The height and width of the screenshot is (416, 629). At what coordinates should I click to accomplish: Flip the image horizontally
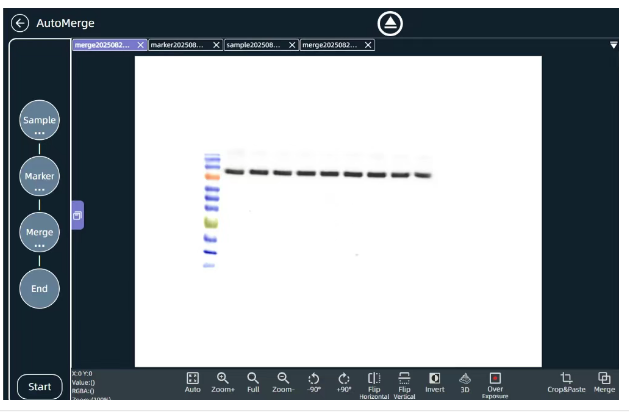coord(374,378)
